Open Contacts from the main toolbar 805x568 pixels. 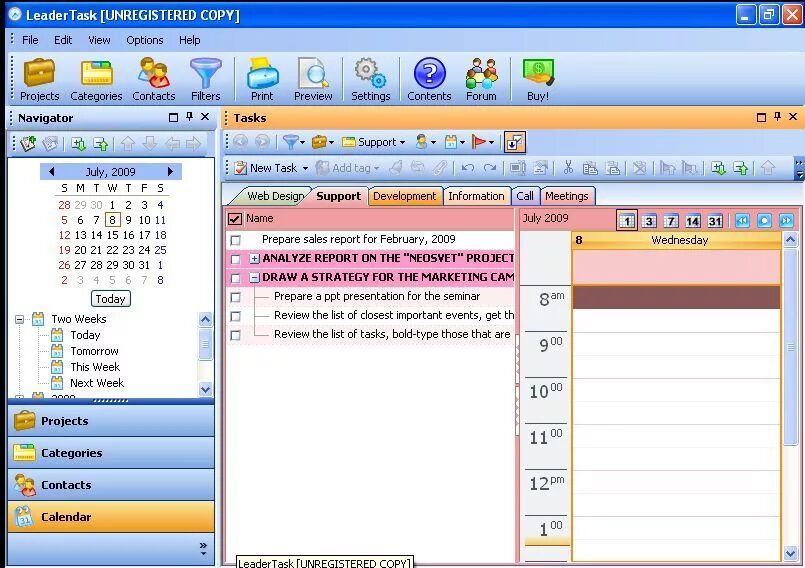tap(154, 80)
